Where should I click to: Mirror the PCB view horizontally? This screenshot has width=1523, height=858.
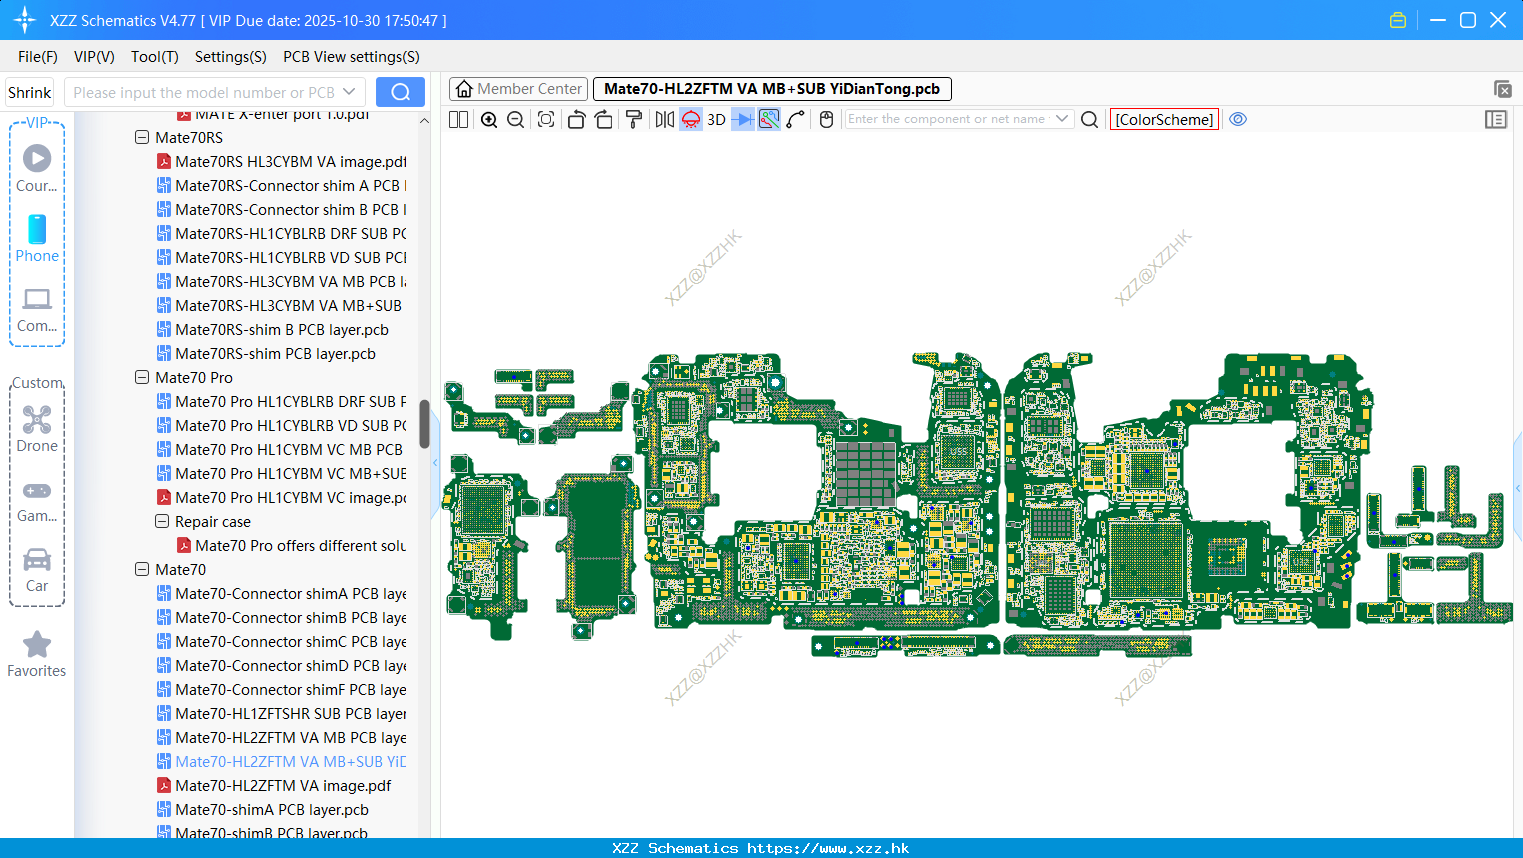tap(665, 119)
